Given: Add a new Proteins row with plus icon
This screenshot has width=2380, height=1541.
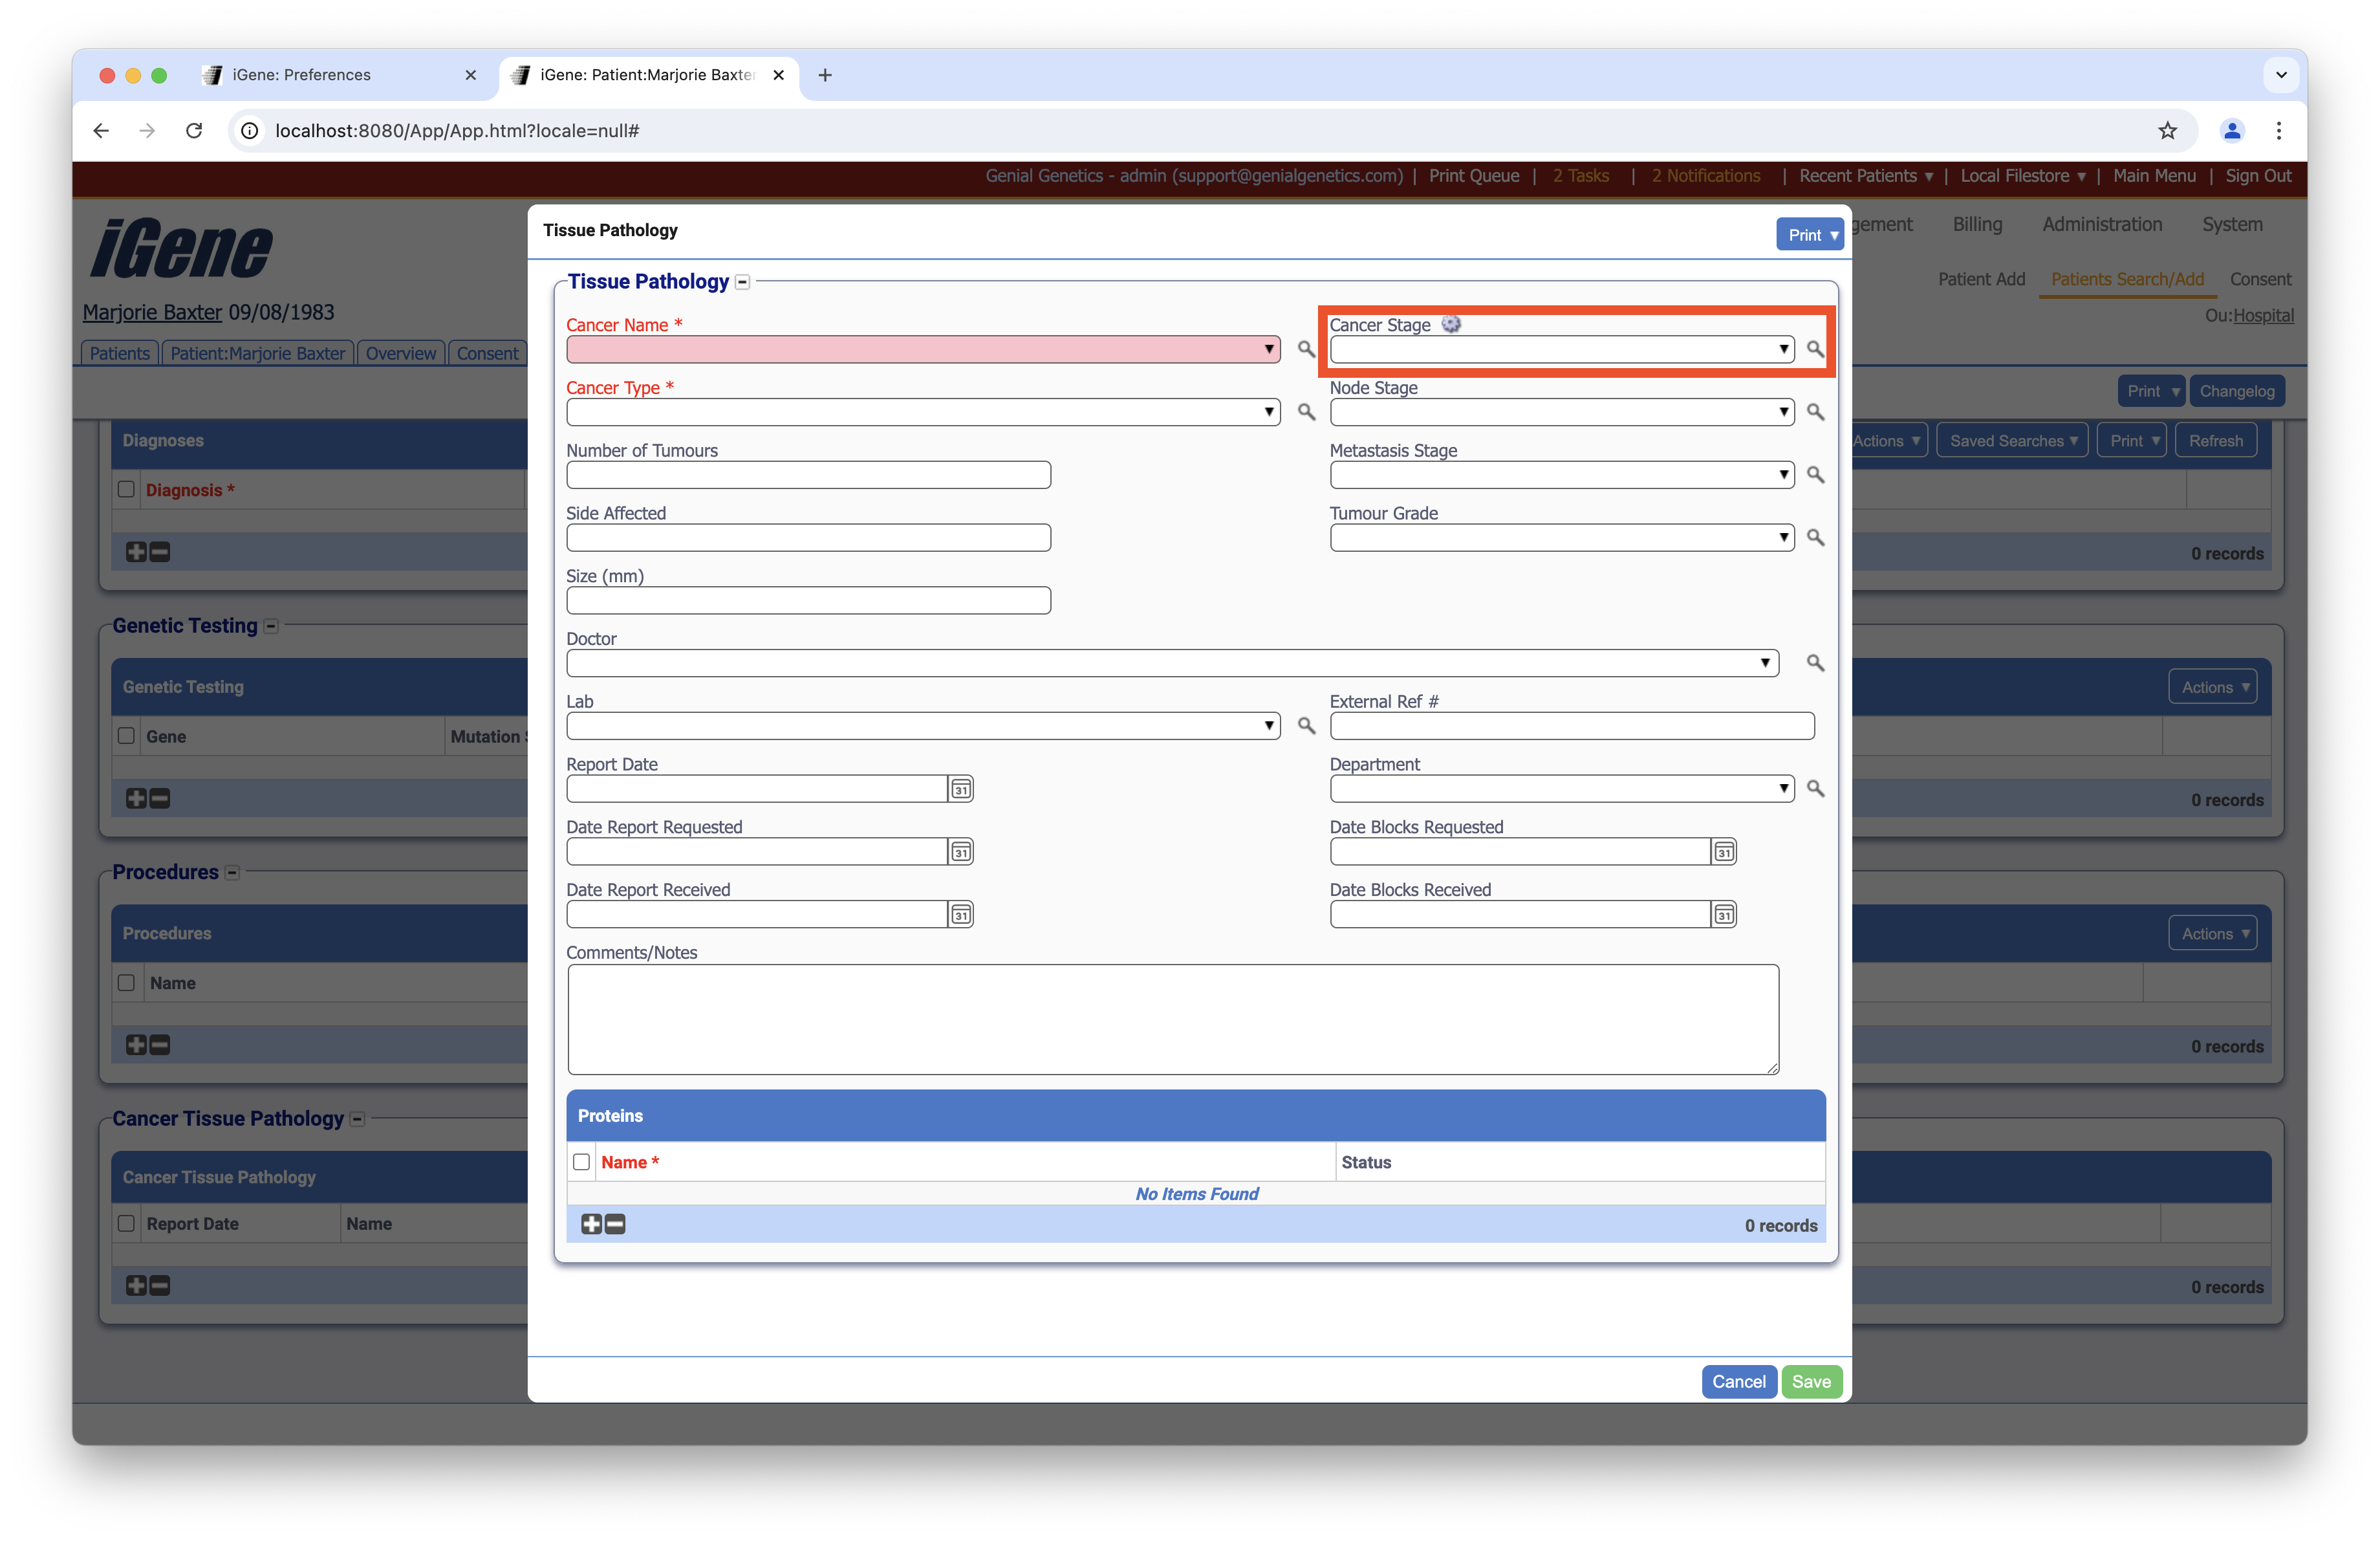Looking at the screenshot, I should 591,1224.
